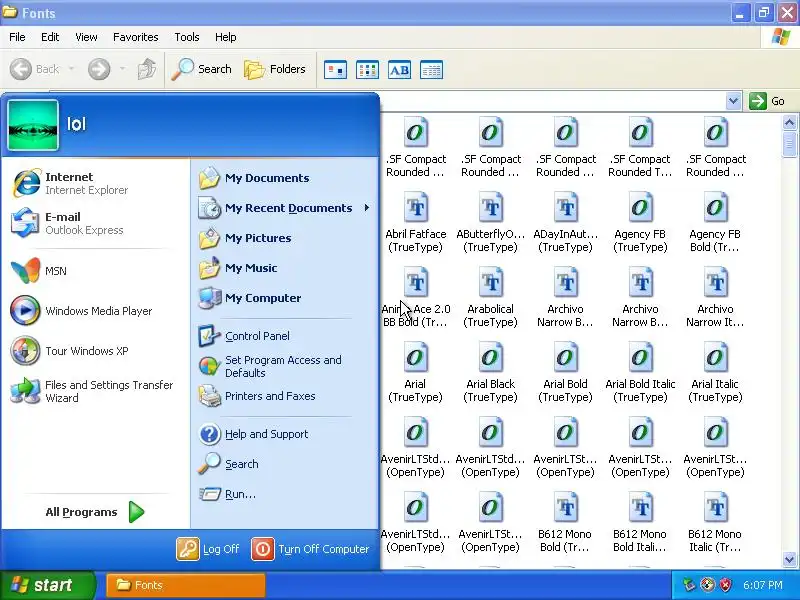Click the taskbar clock showing 6:07 PM

point(763,585)
